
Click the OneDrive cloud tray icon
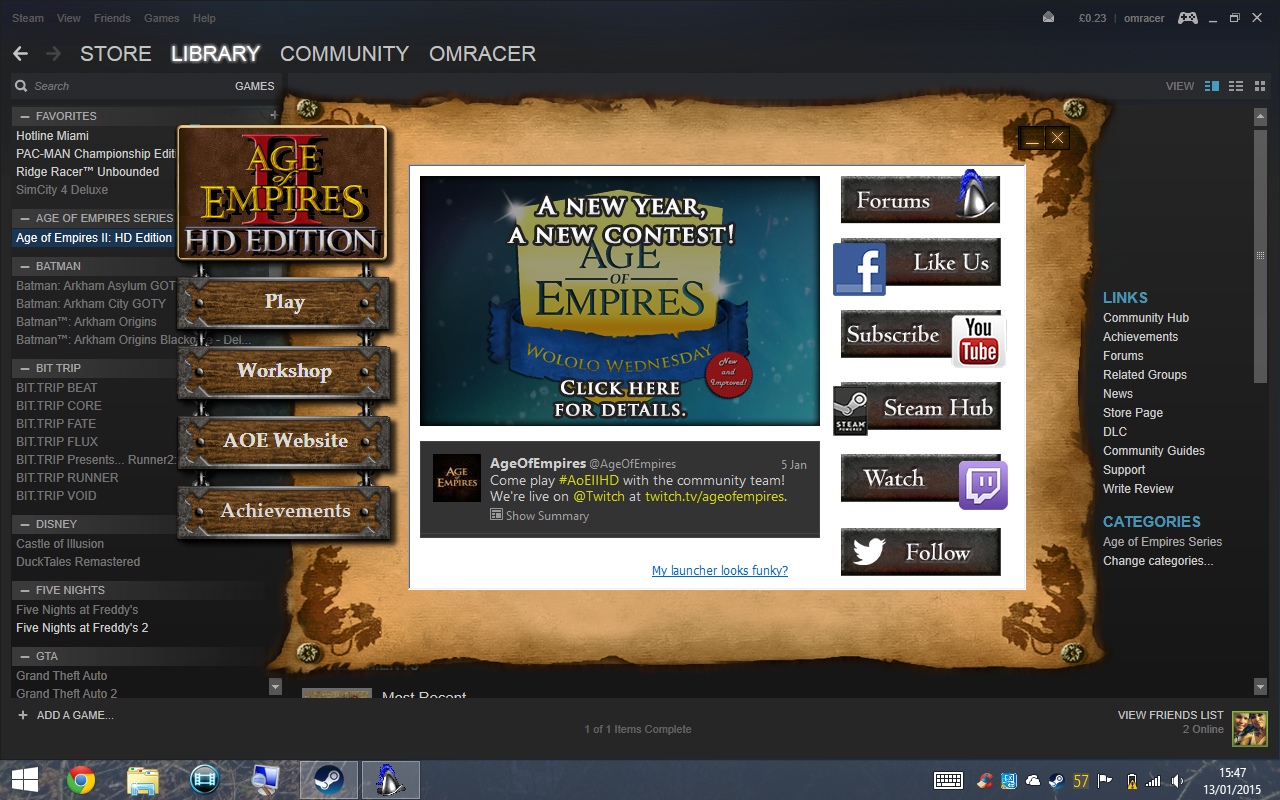pyautogui.click(x=1033, y=781)
